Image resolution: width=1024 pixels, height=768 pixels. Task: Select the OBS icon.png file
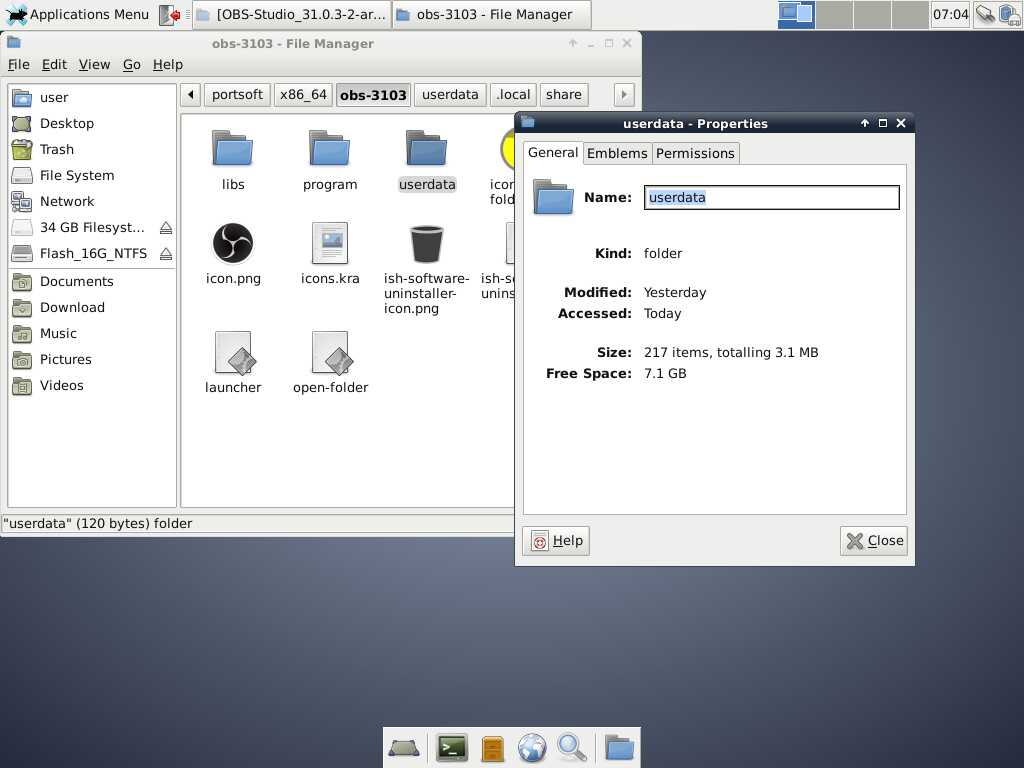point(233,243)
